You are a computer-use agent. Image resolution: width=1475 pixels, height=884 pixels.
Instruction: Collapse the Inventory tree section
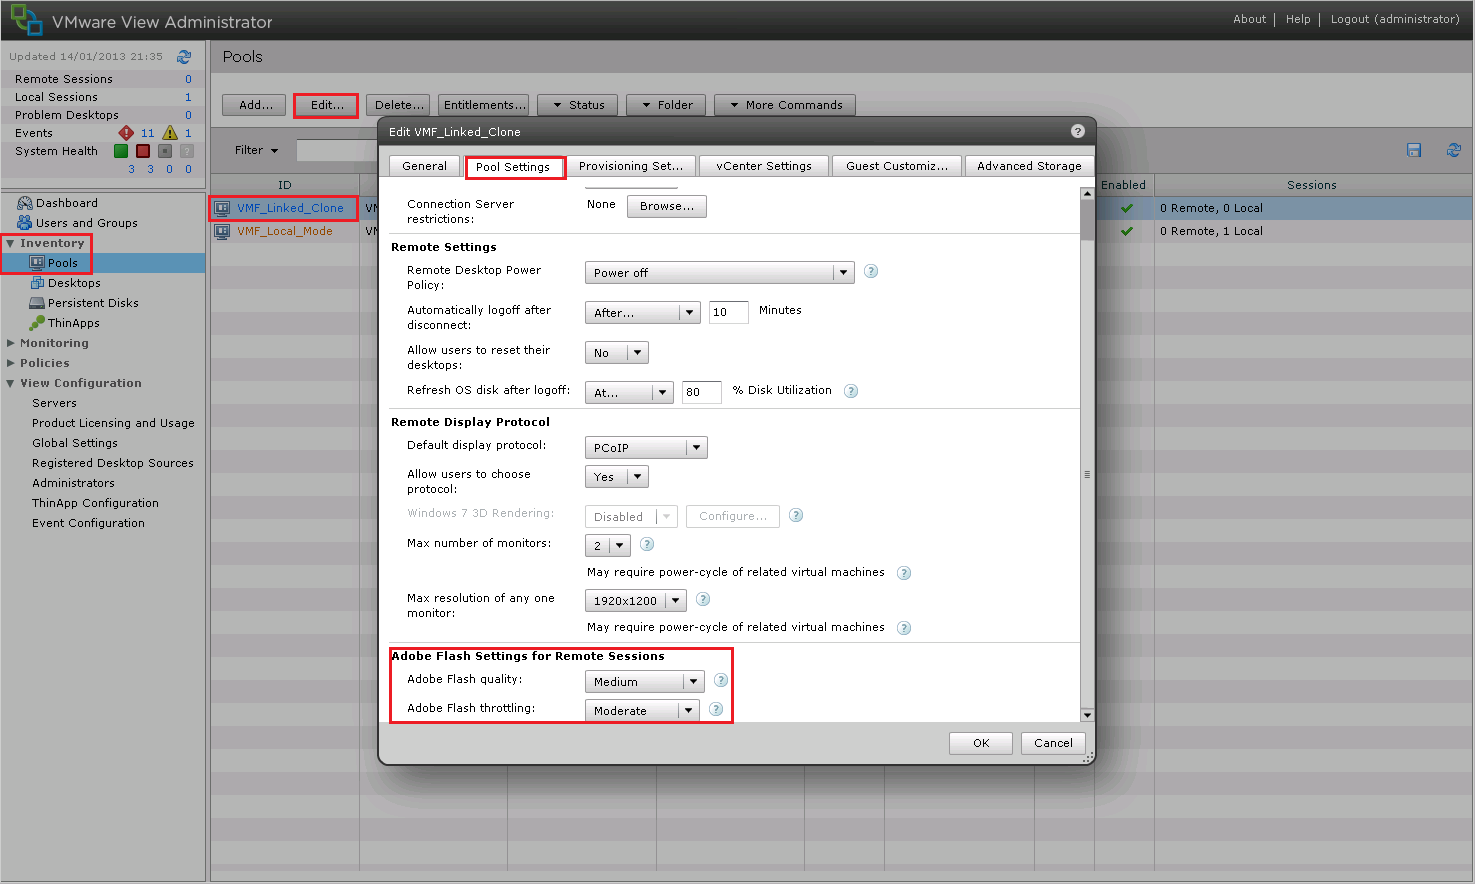click(x=11, y=243)
